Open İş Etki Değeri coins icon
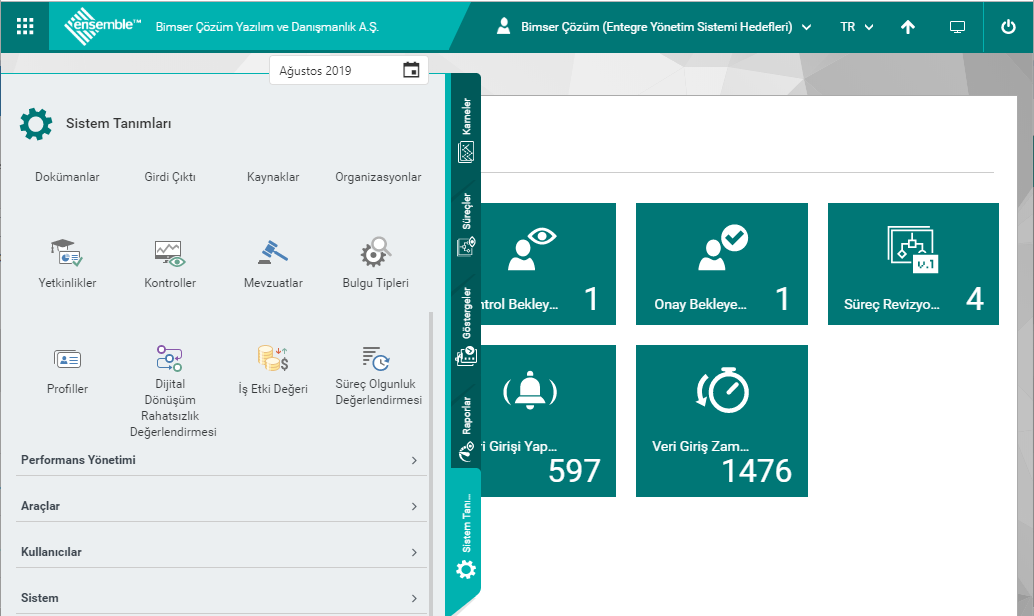1034x616 pixels. click(273, 358)
